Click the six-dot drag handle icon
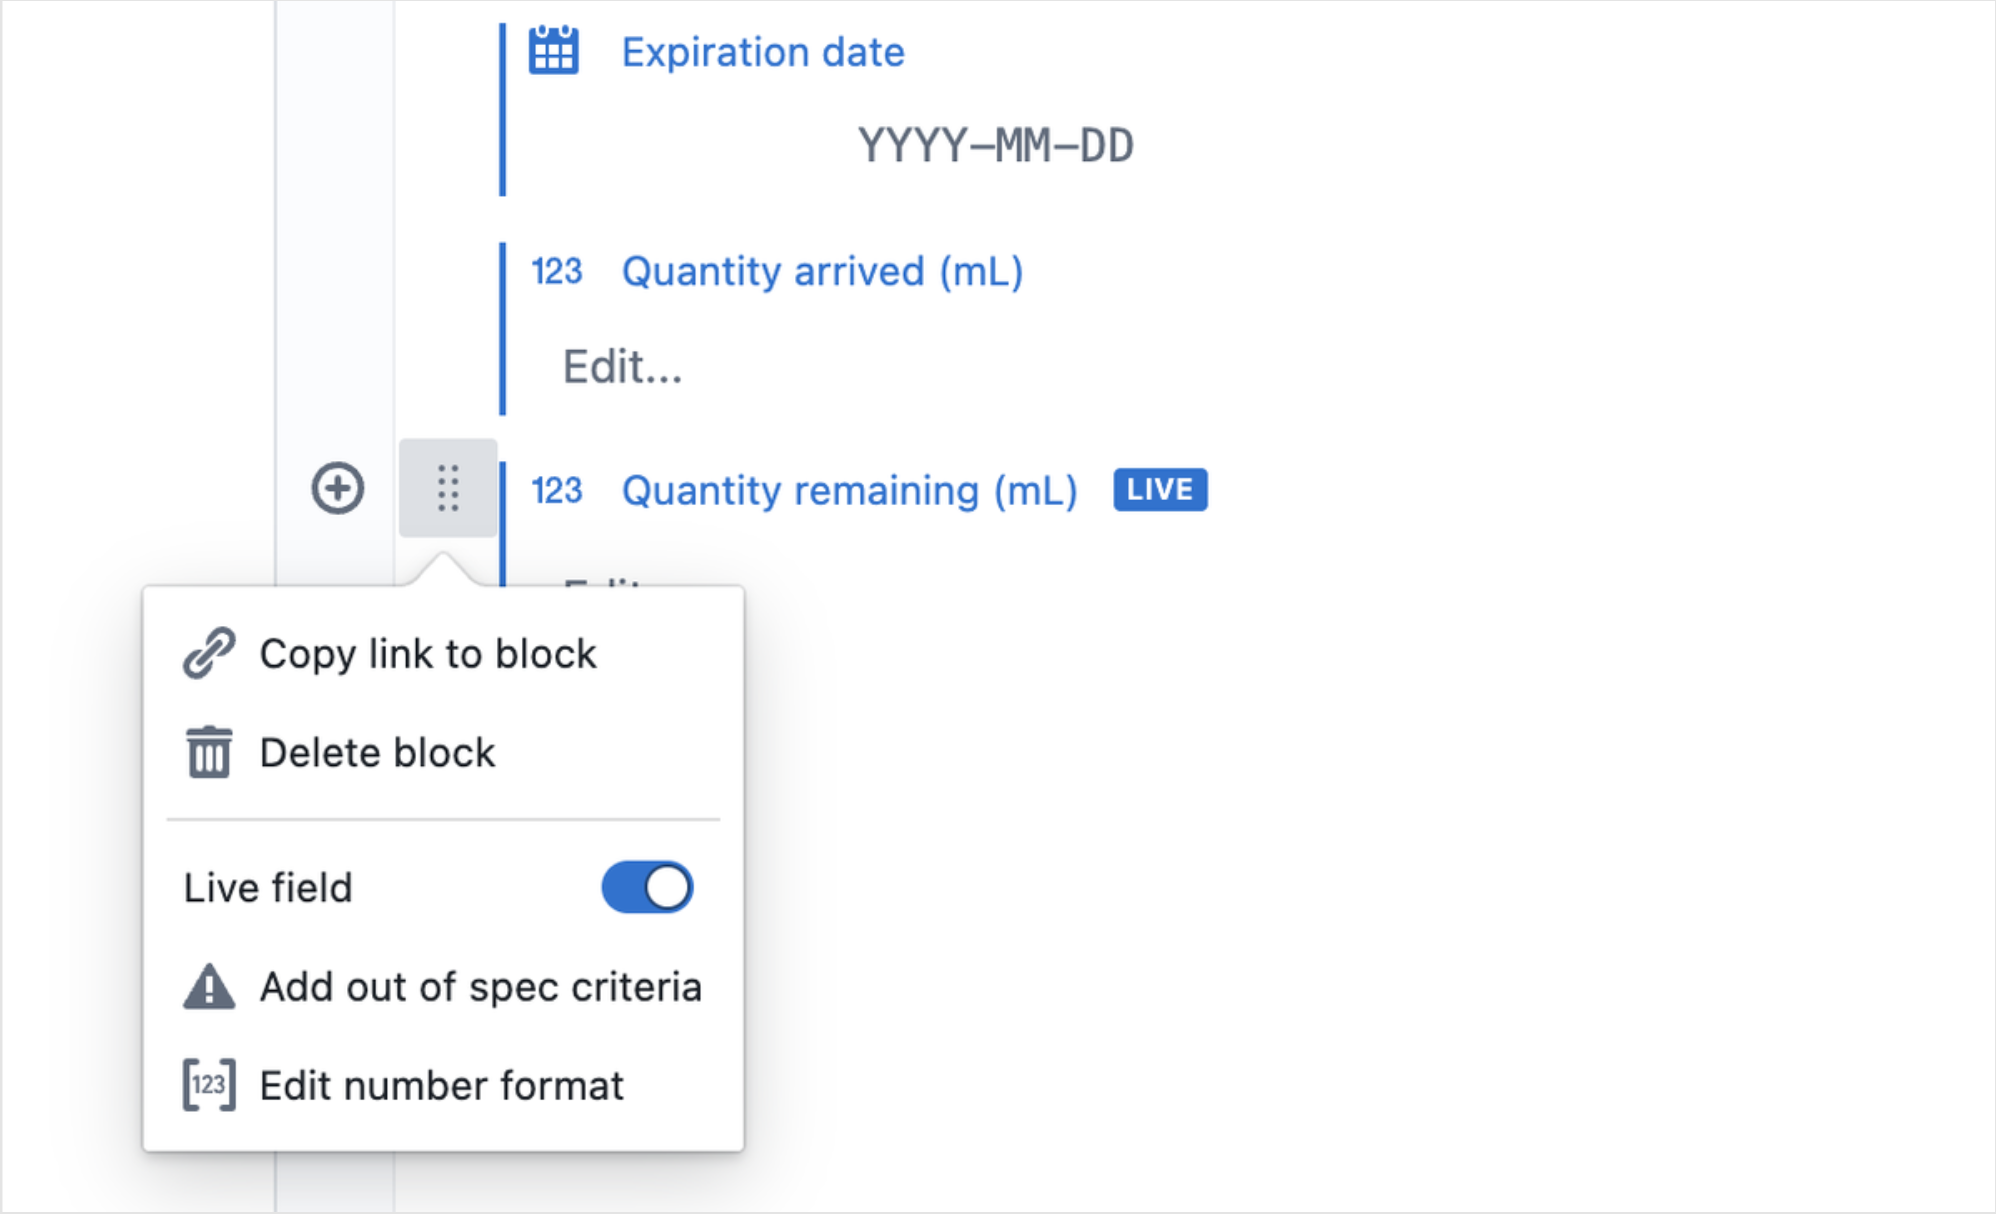This screenshot has width=1996, height=1214. tap(448, 489)
